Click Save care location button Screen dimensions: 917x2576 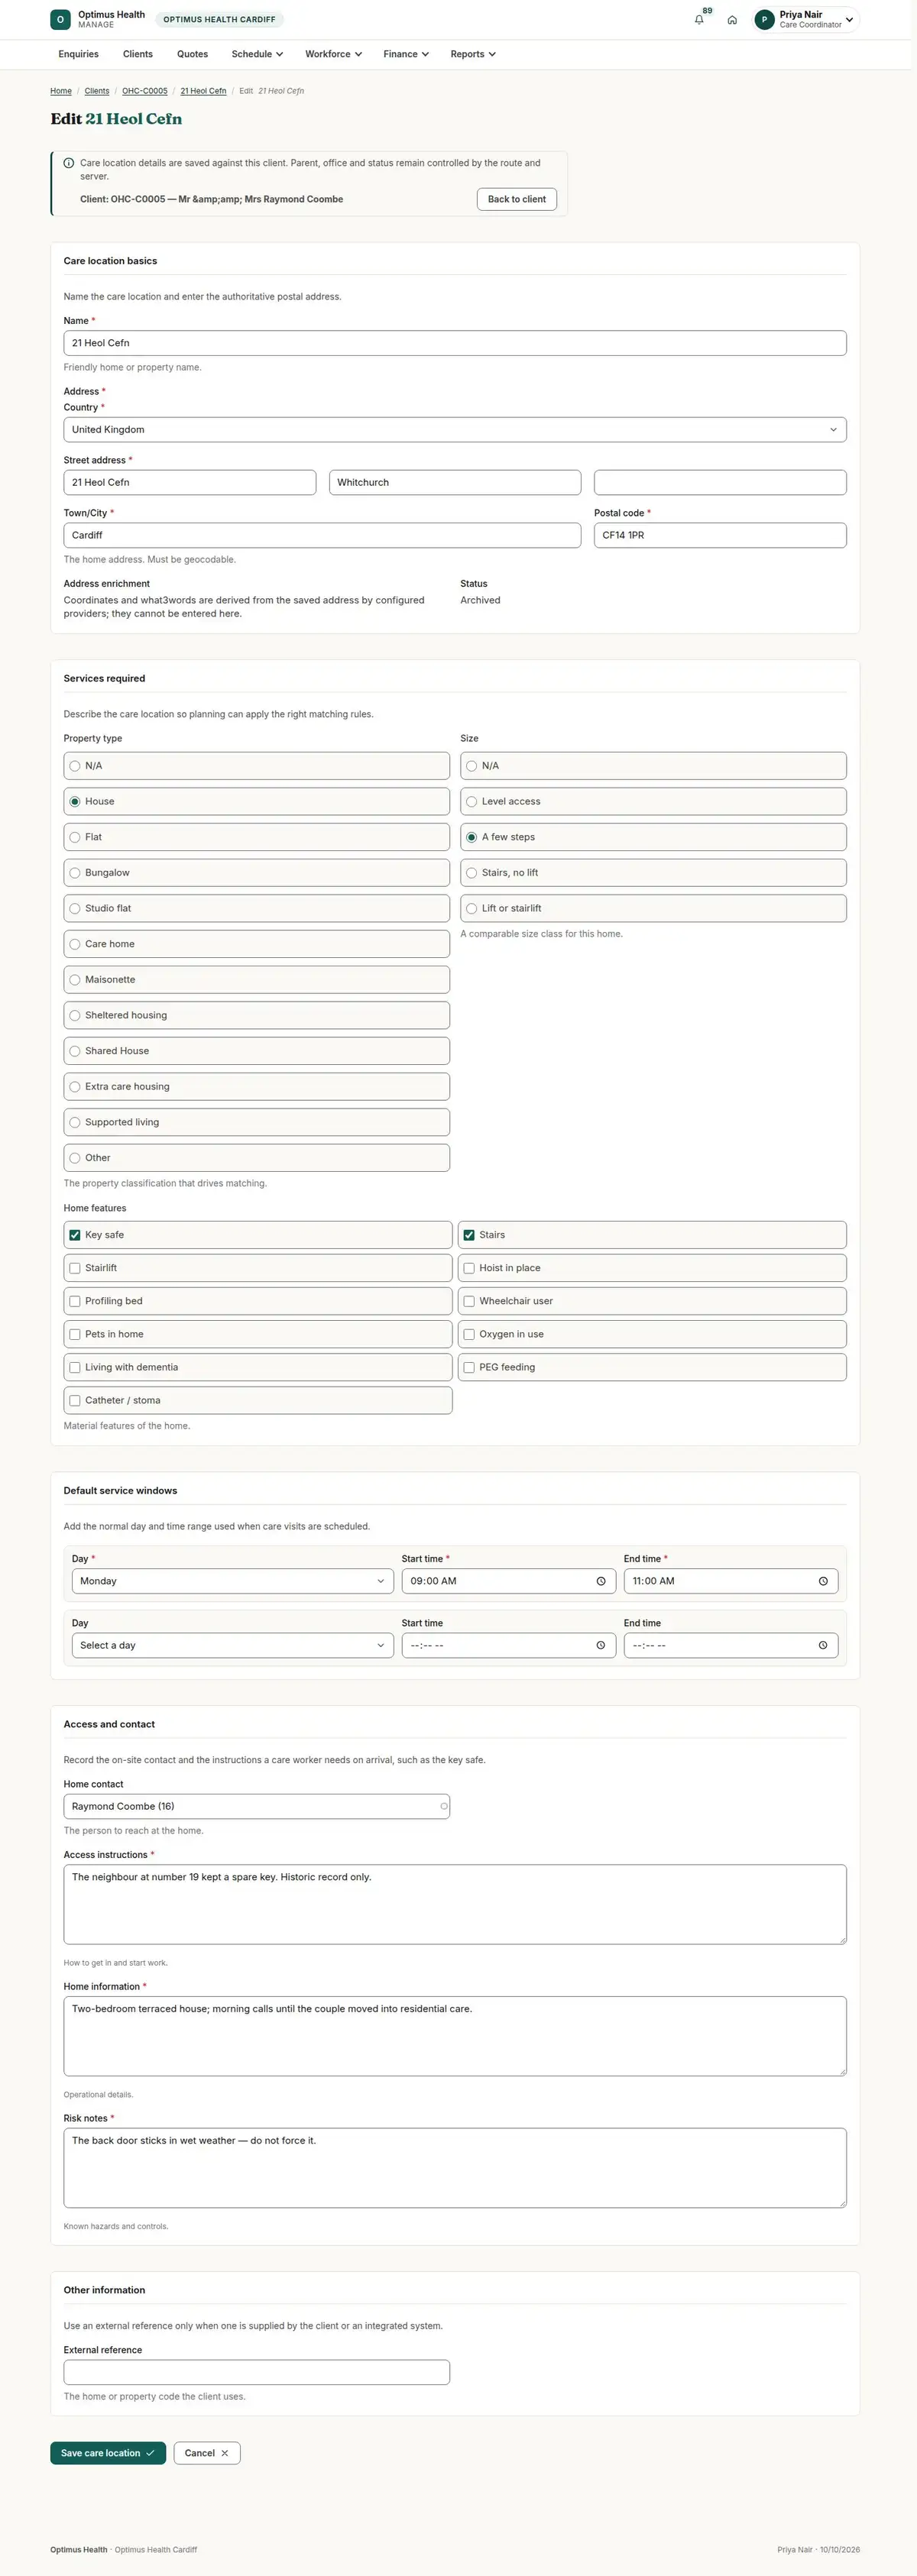[108, 2453]
